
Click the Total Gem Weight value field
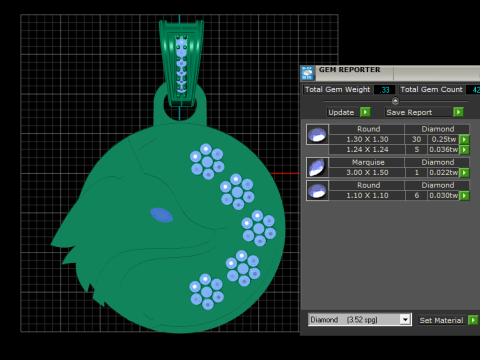pos(384,90)
